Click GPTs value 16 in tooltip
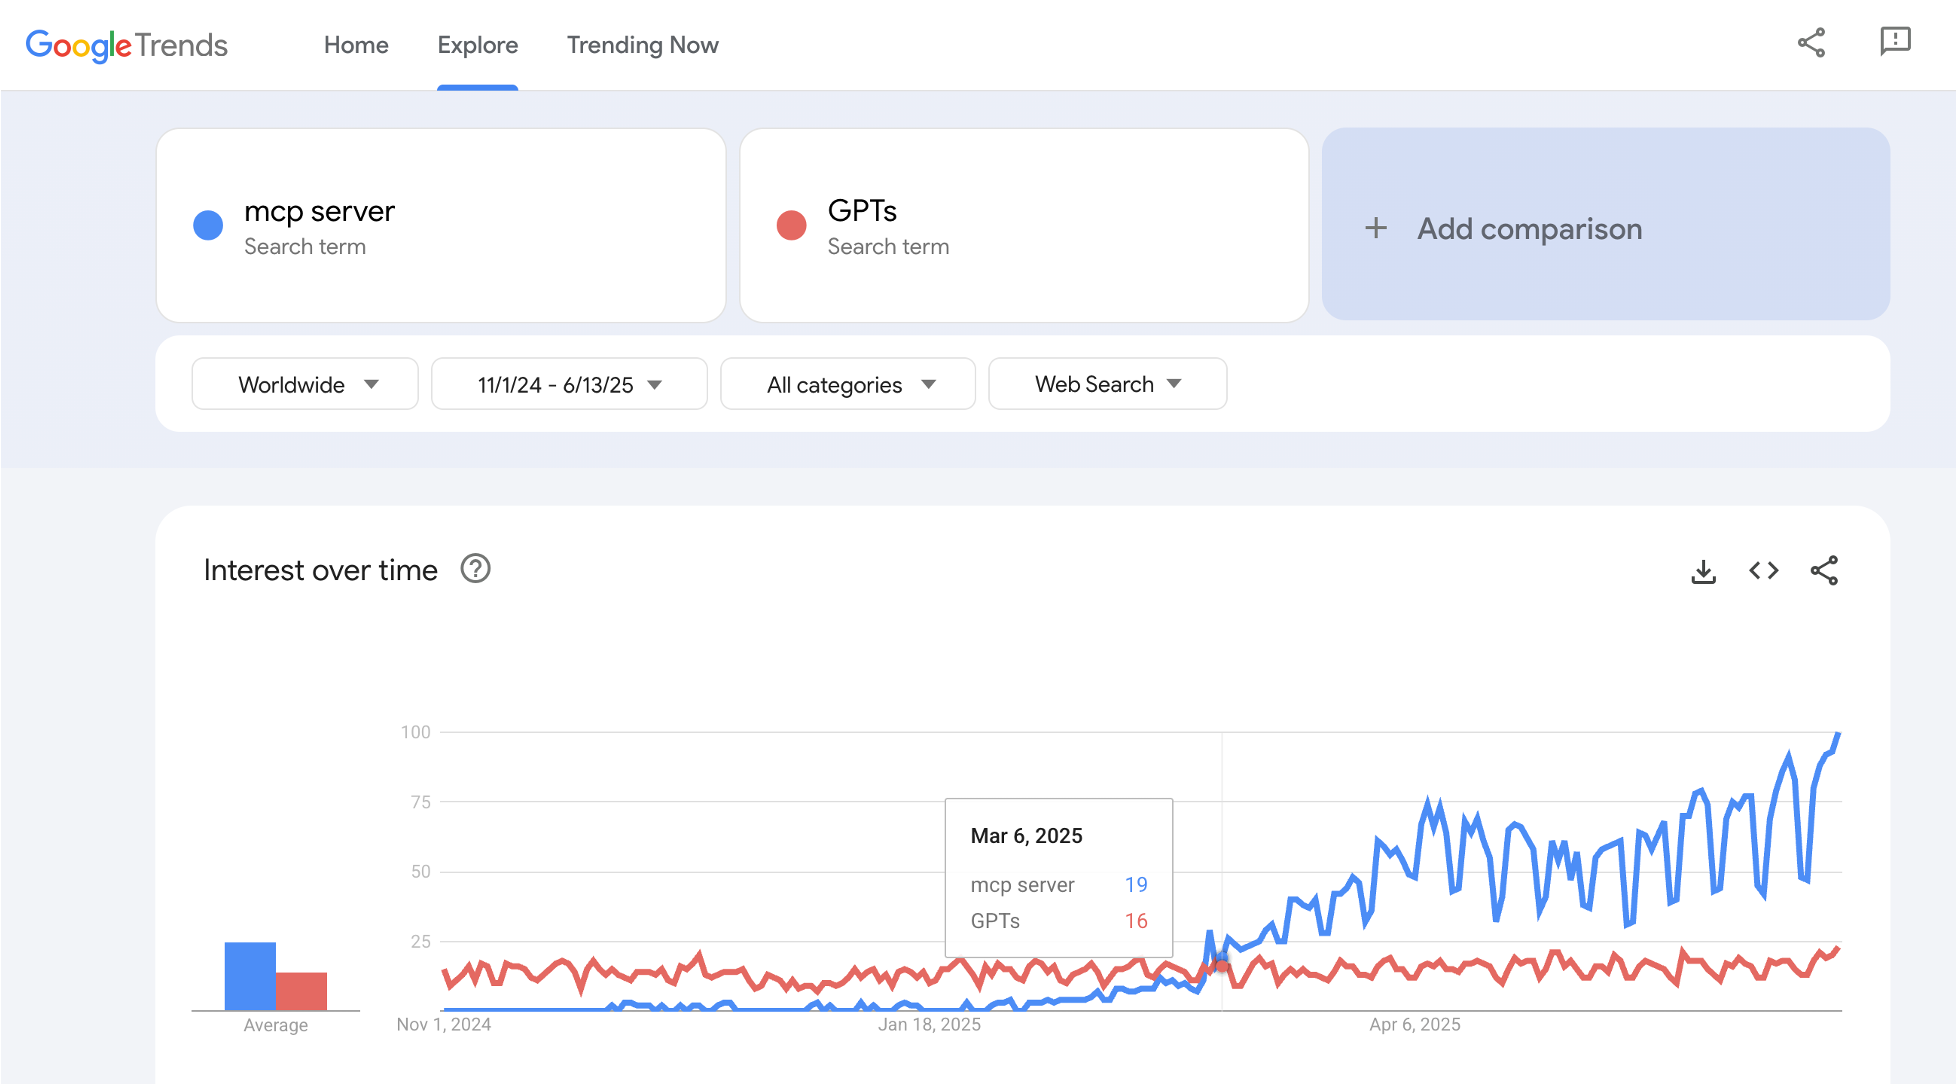This screenshot has width=1956, height=1084. point(1136,921)
